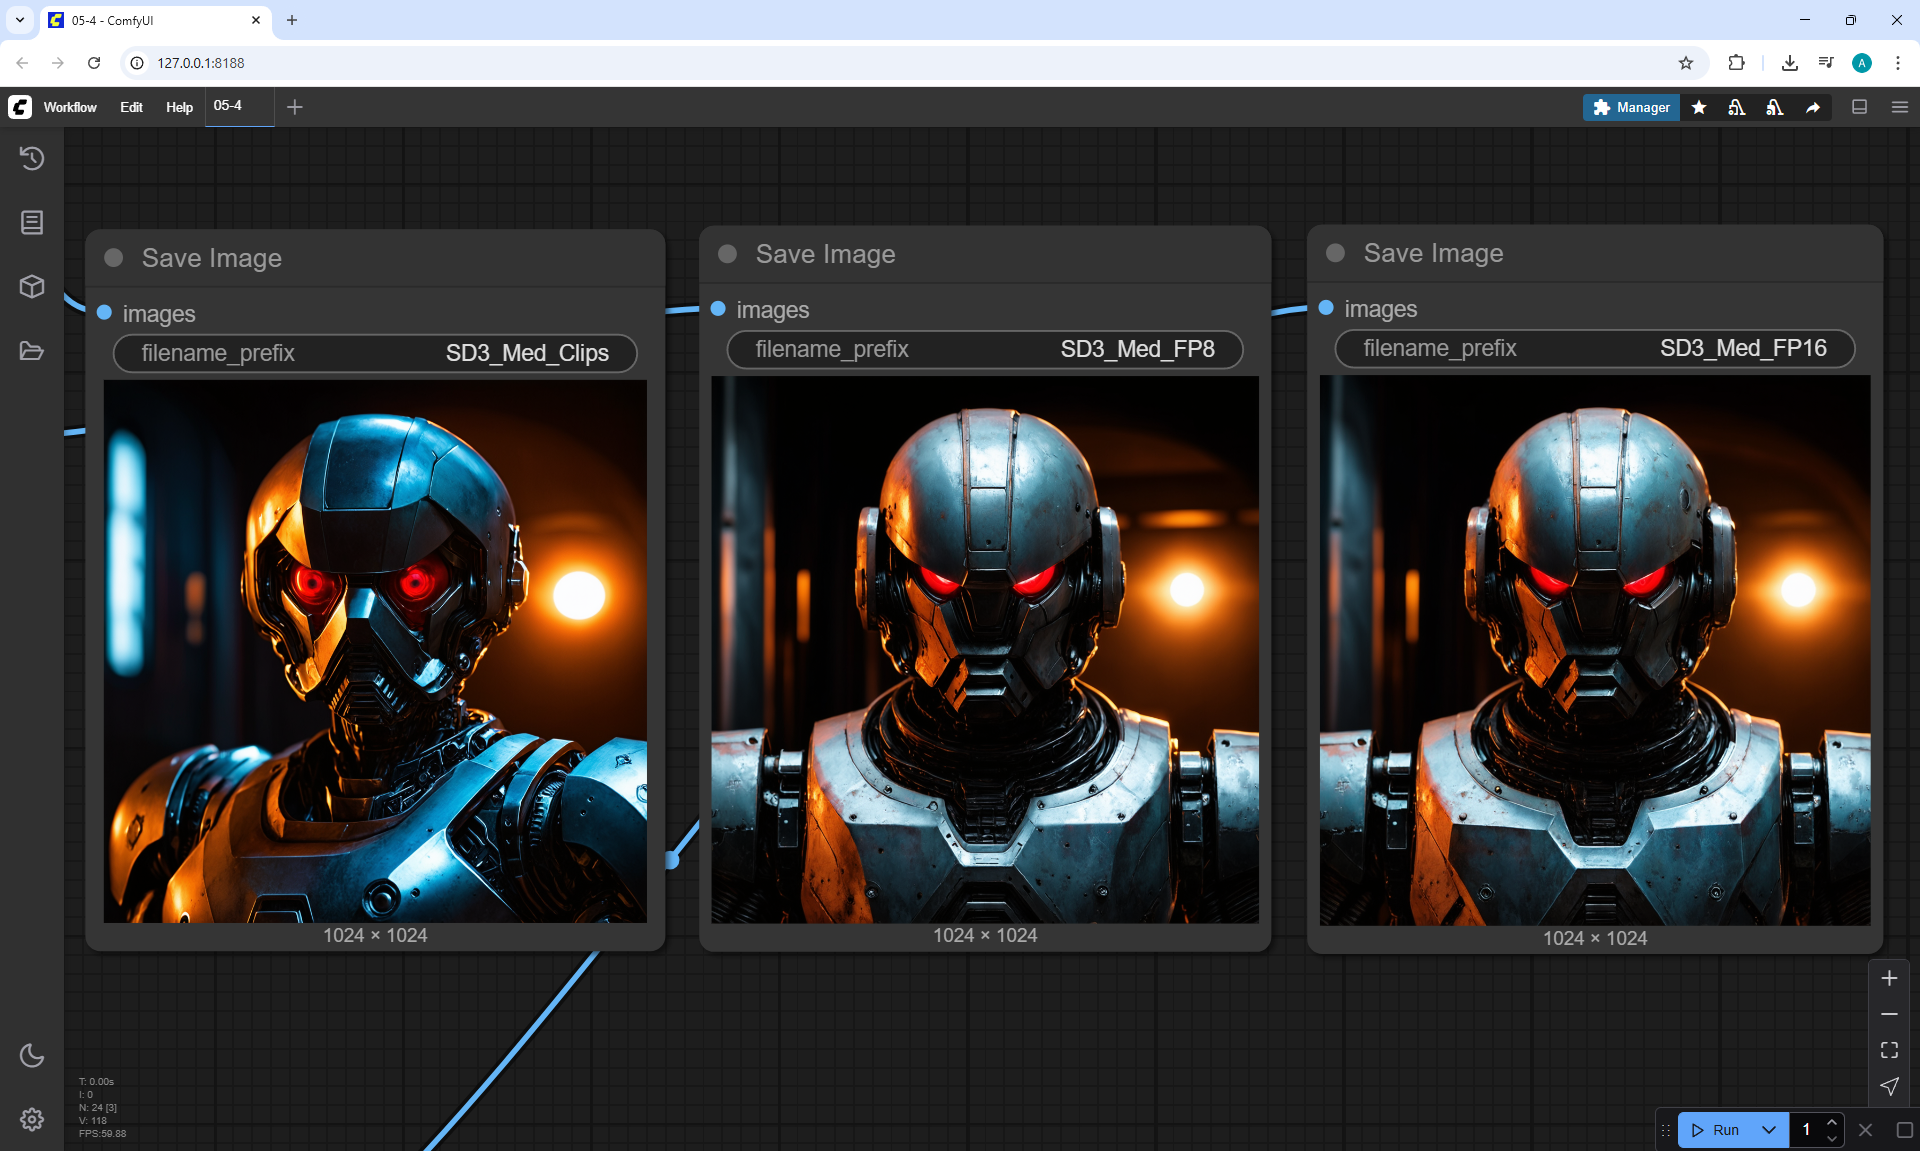This screenshot has height=1151, width=1920.
Task: Open the Workflow menu
Action: tap(70, 107)
